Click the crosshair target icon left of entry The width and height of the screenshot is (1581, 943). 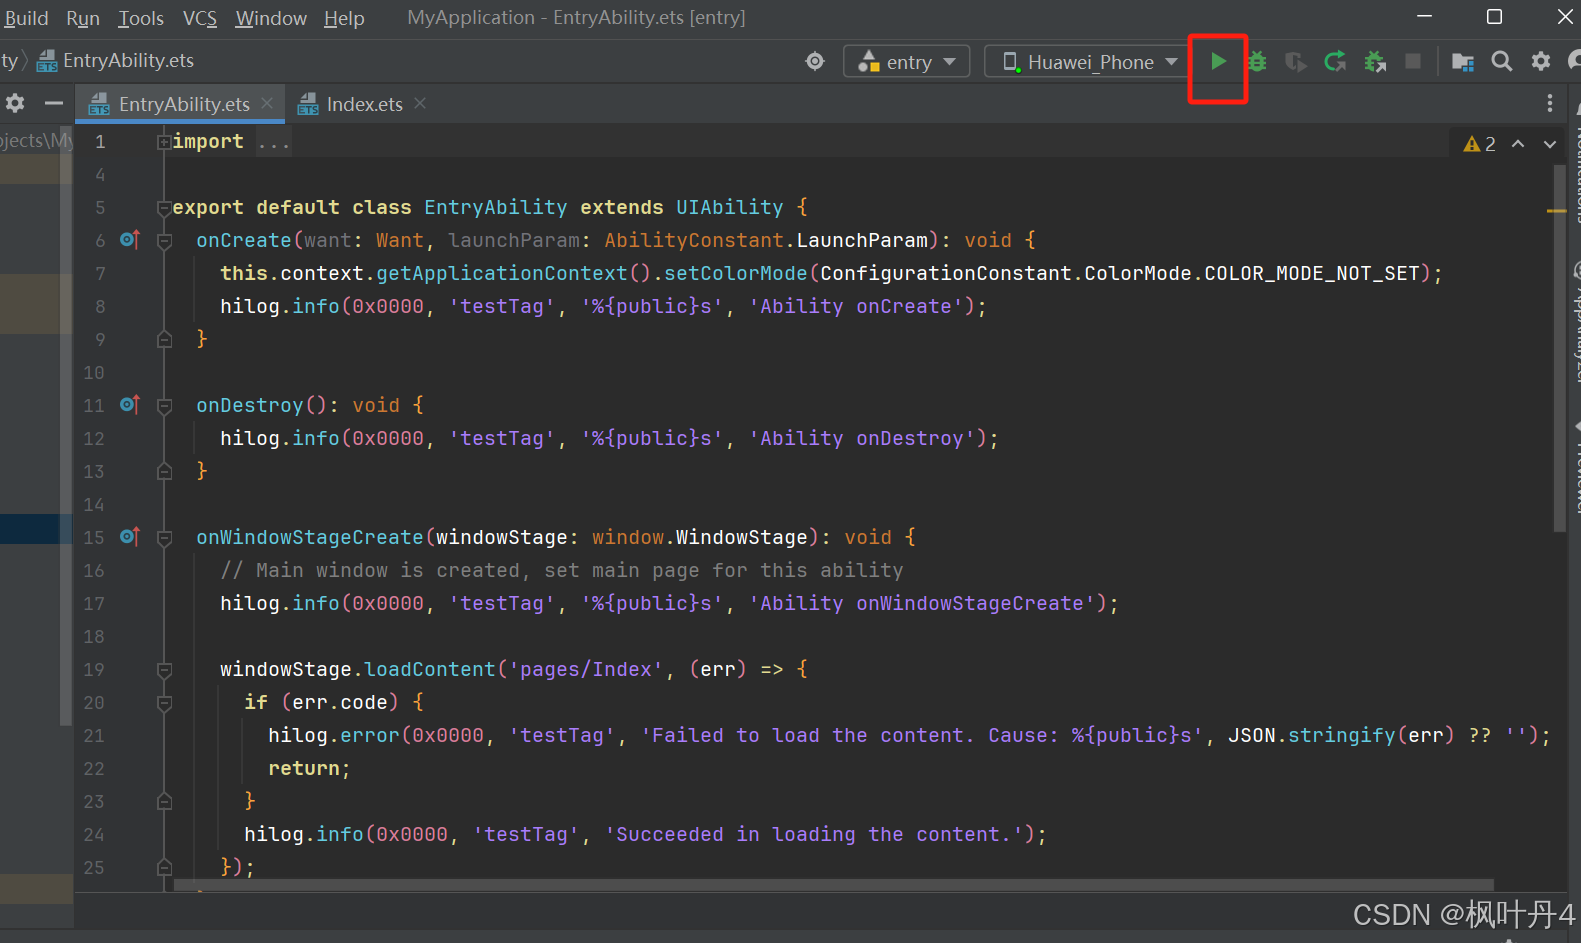pos(815,62)
